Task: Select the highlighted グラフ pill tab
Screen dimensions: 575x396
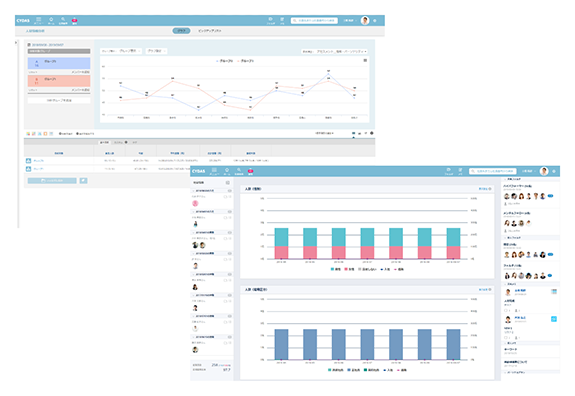Action: click(x=181, y=31)
